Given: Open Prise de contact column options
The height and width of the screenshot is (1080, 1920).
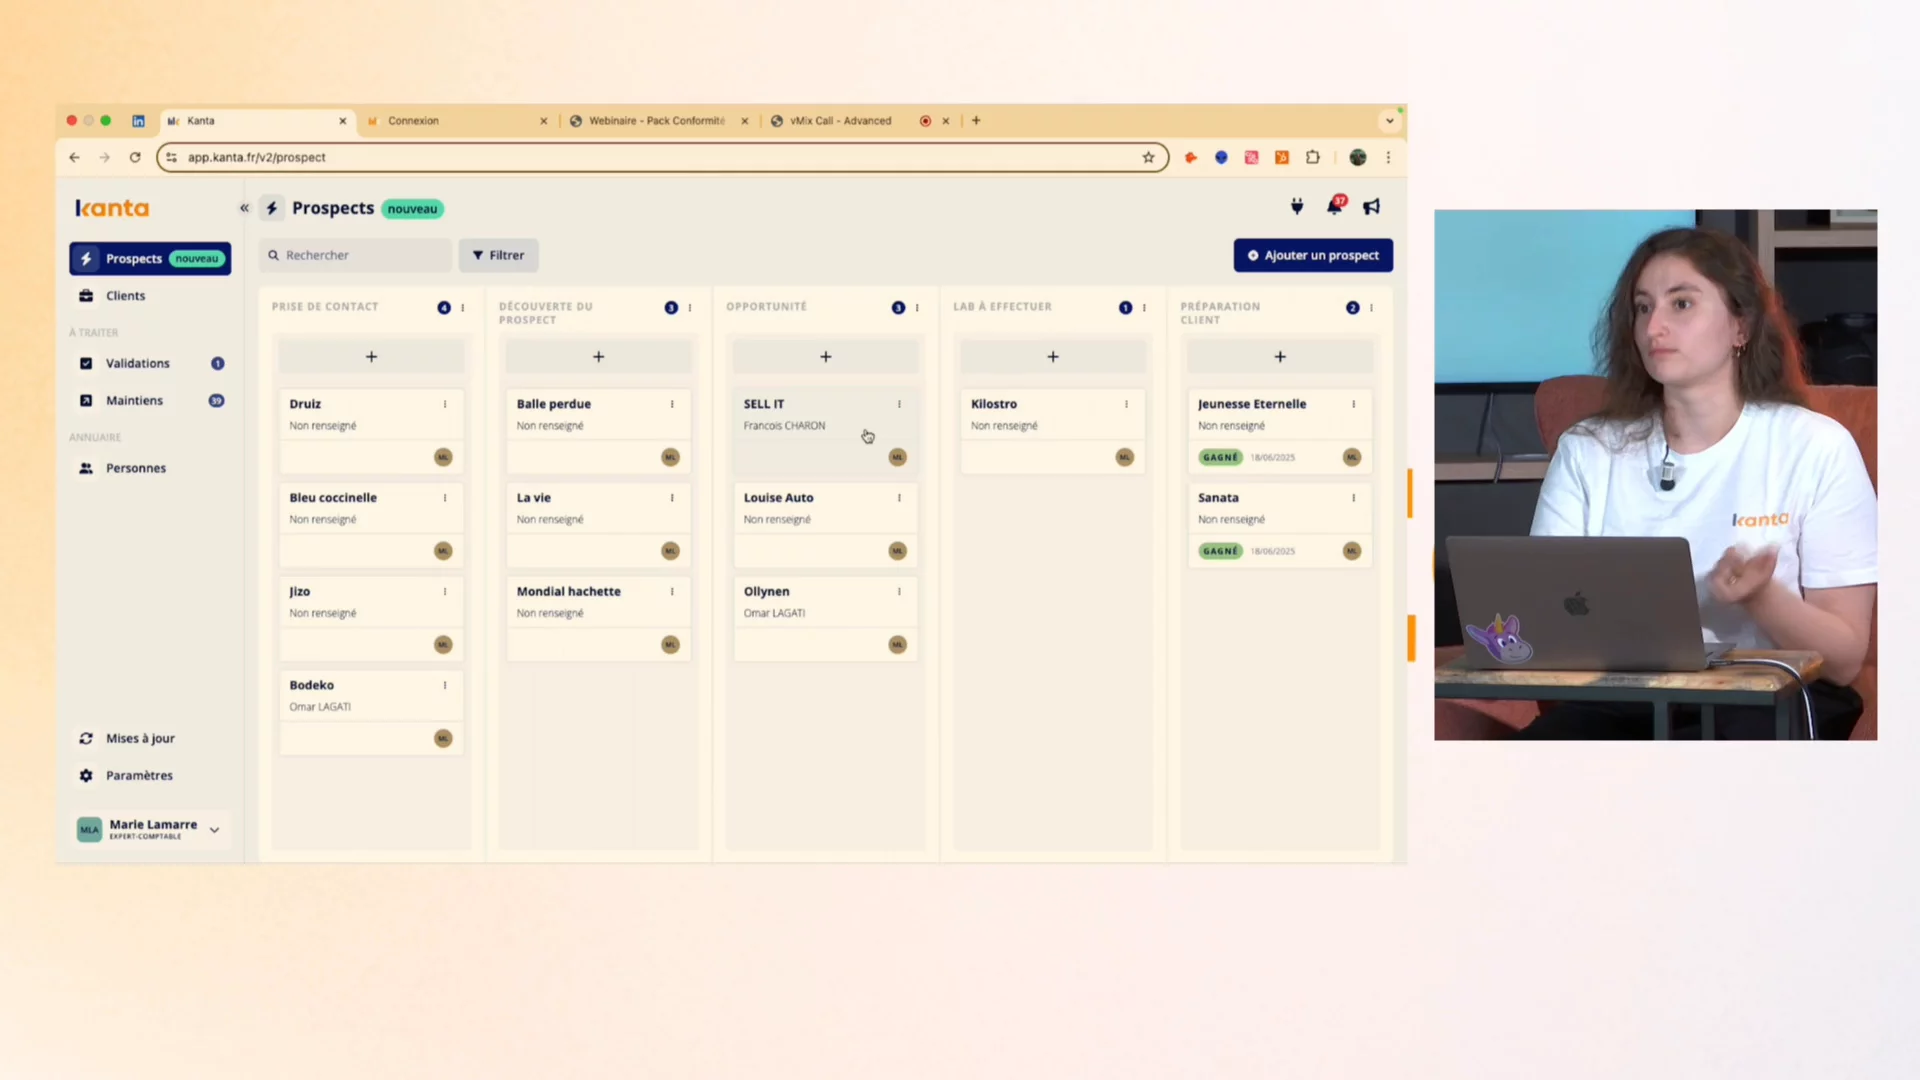Looking at the screenshot, I should (x=462, y=308).
